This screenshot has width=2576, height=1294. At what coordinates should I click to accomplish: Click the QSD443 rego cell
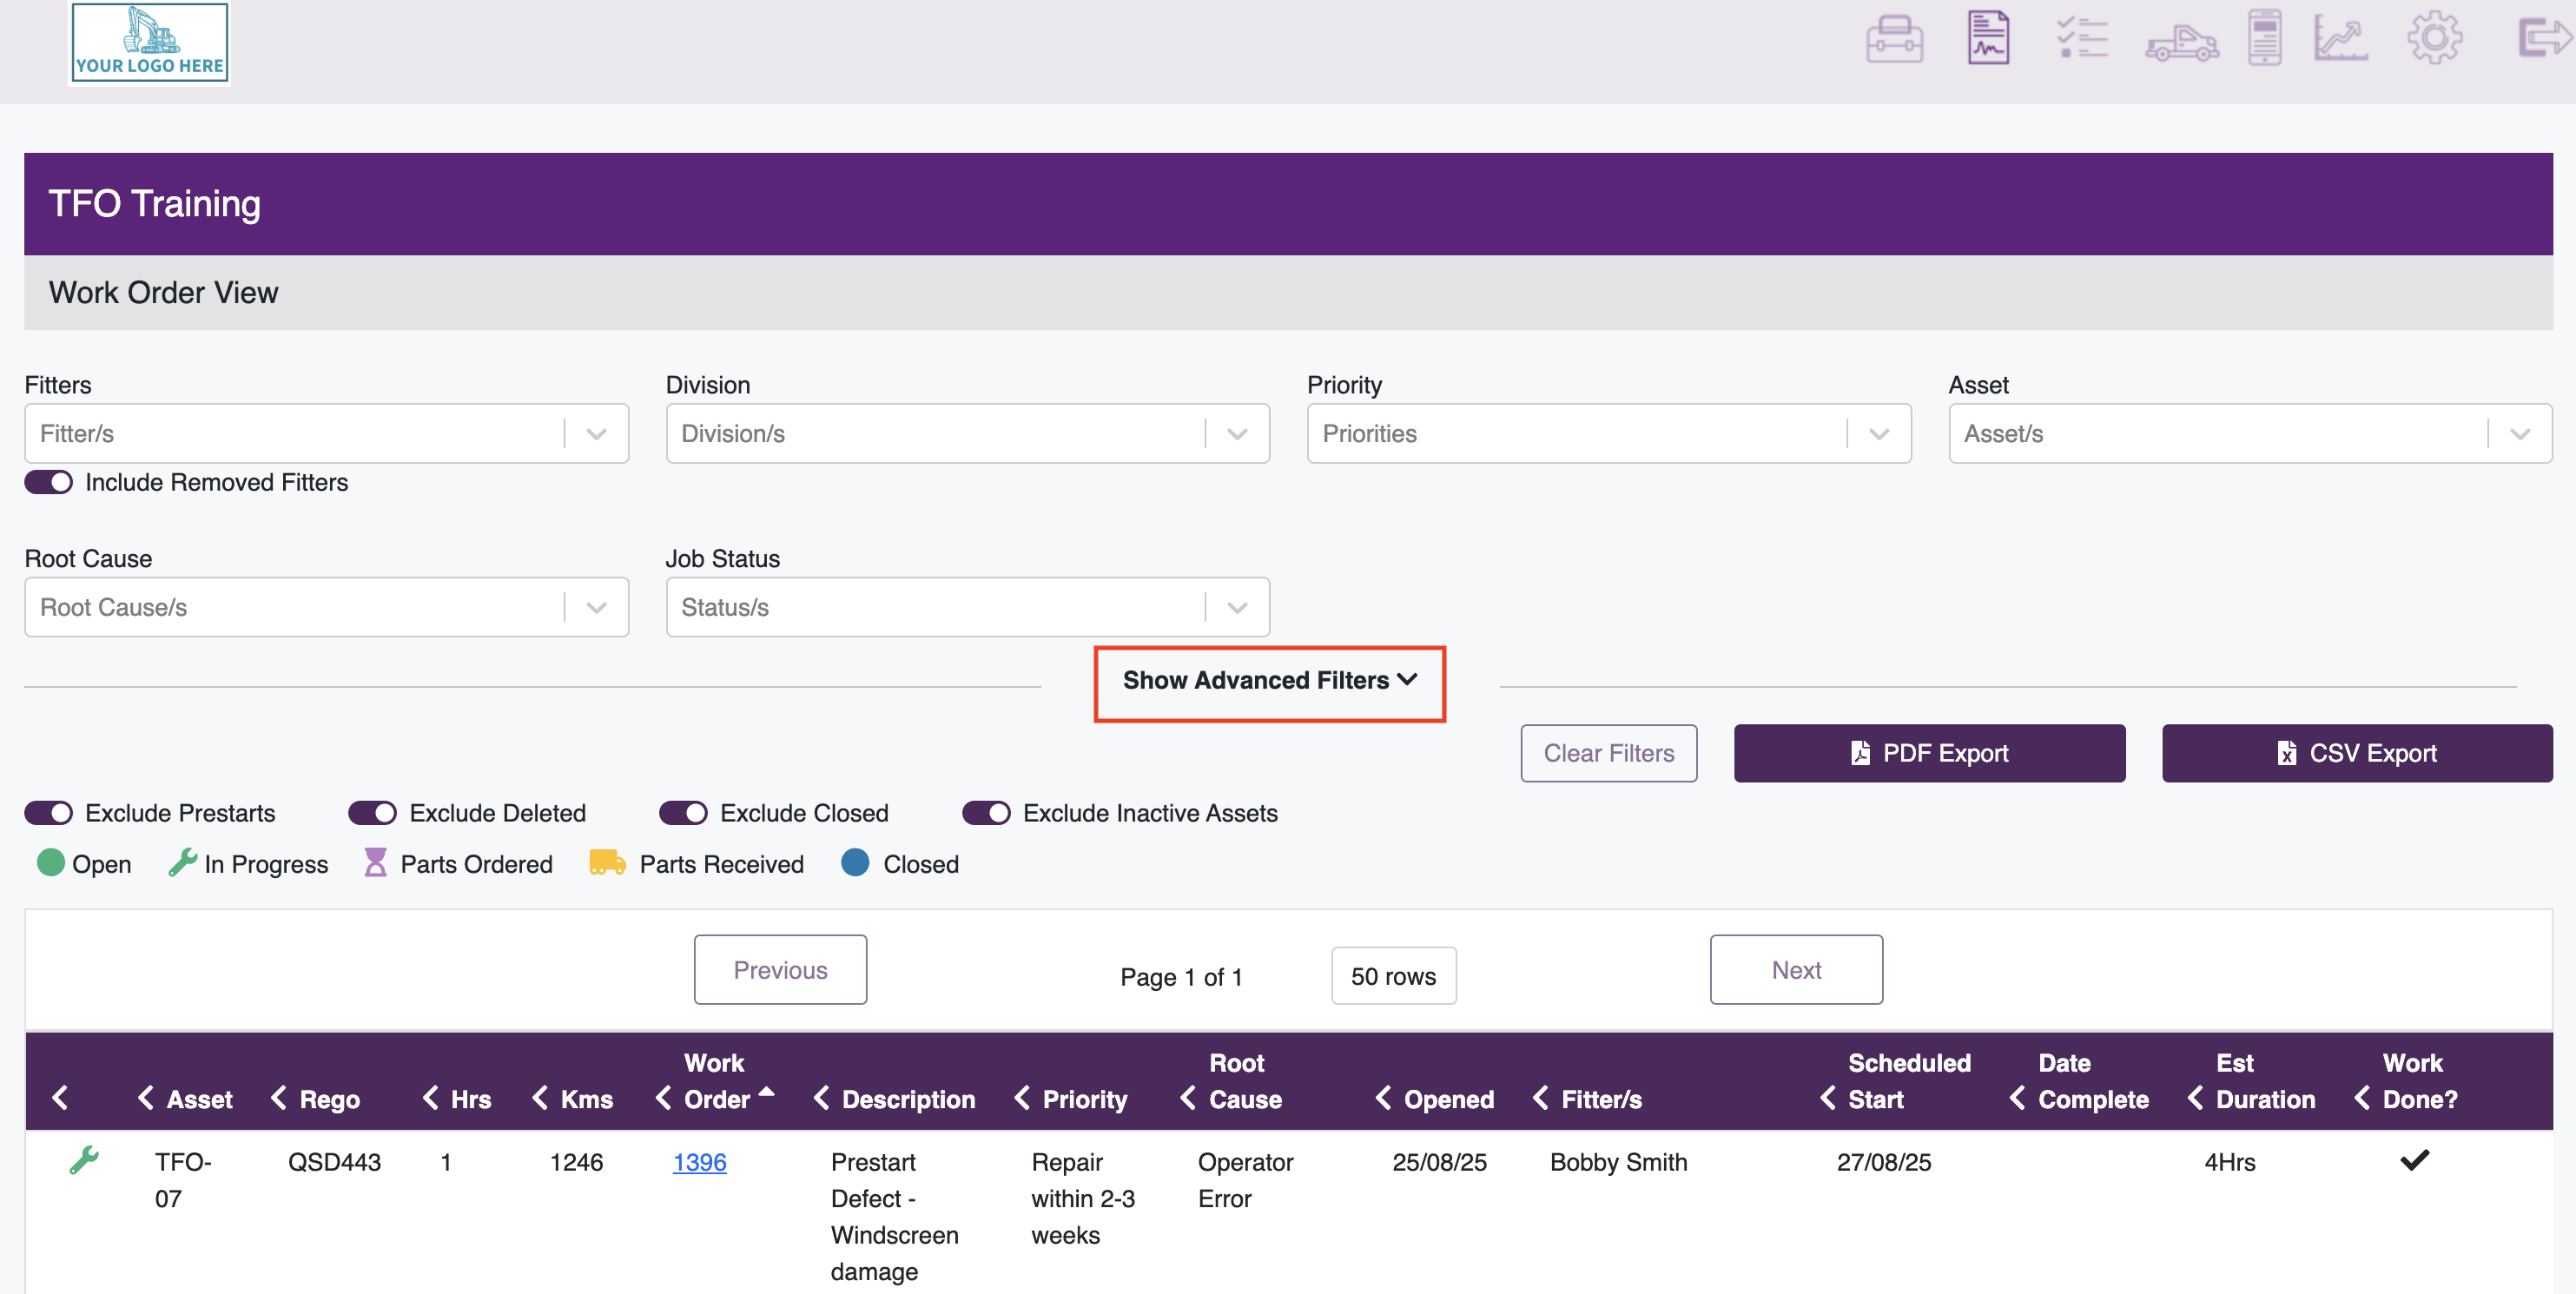334,1162
